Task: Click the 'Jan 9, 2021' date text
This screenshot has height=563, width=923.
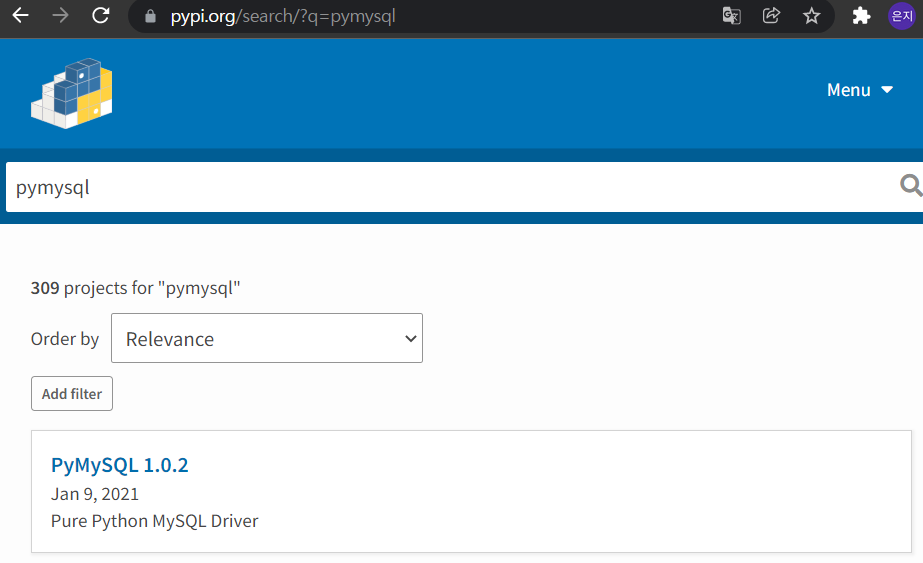Action: (95, 494)
